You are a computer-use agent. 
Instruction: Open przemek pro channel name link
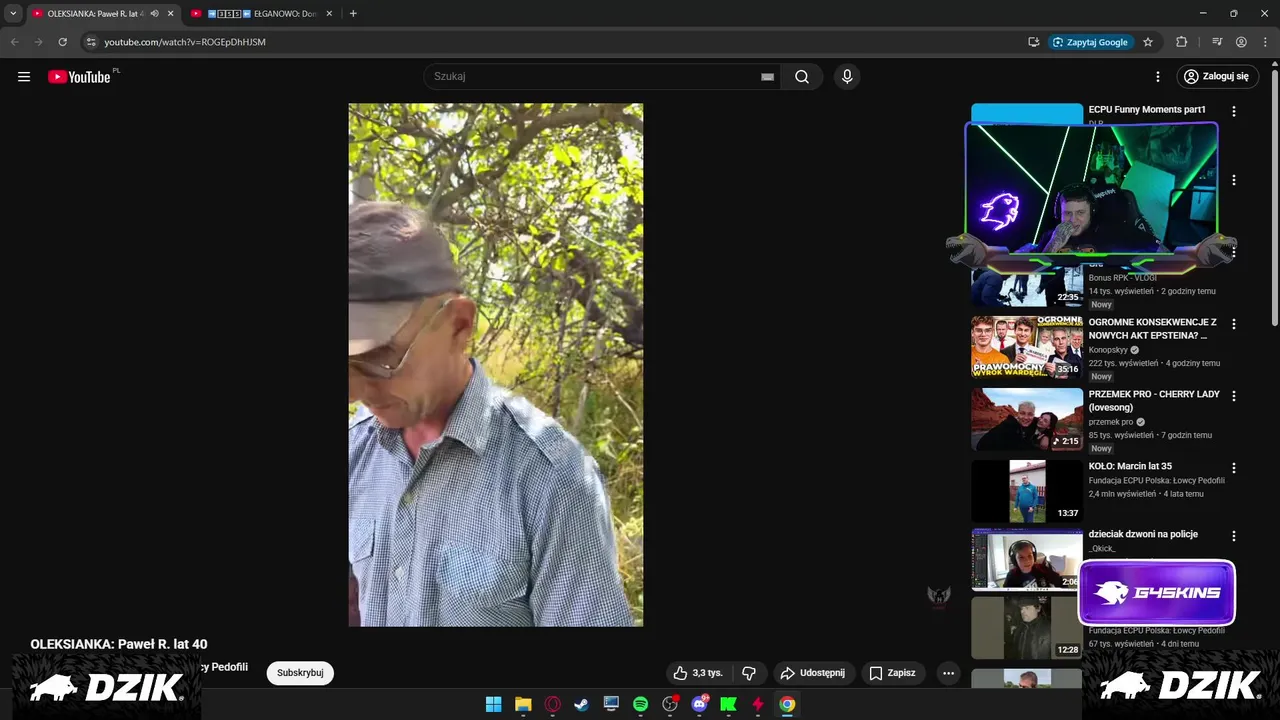[x=1111, y=422]
